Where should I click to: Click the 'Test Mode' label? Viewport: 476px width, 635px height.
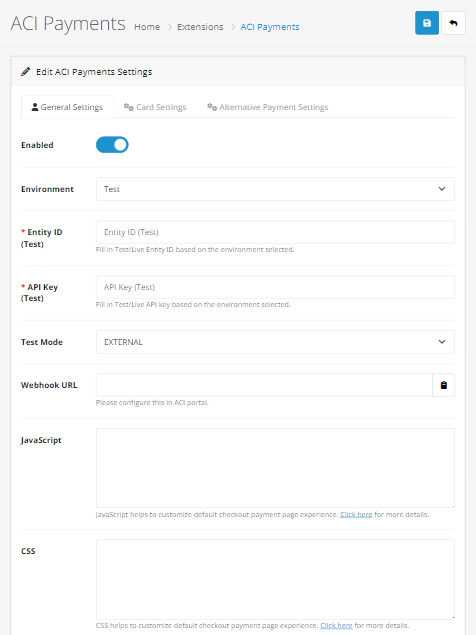coord(42,342)
